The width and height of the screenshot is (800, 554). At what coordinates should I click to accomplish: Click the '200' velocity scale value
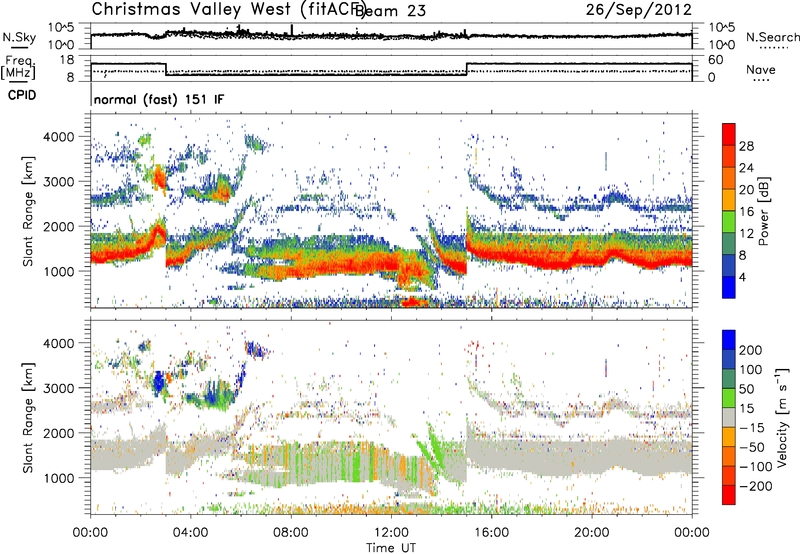(751, 350)
